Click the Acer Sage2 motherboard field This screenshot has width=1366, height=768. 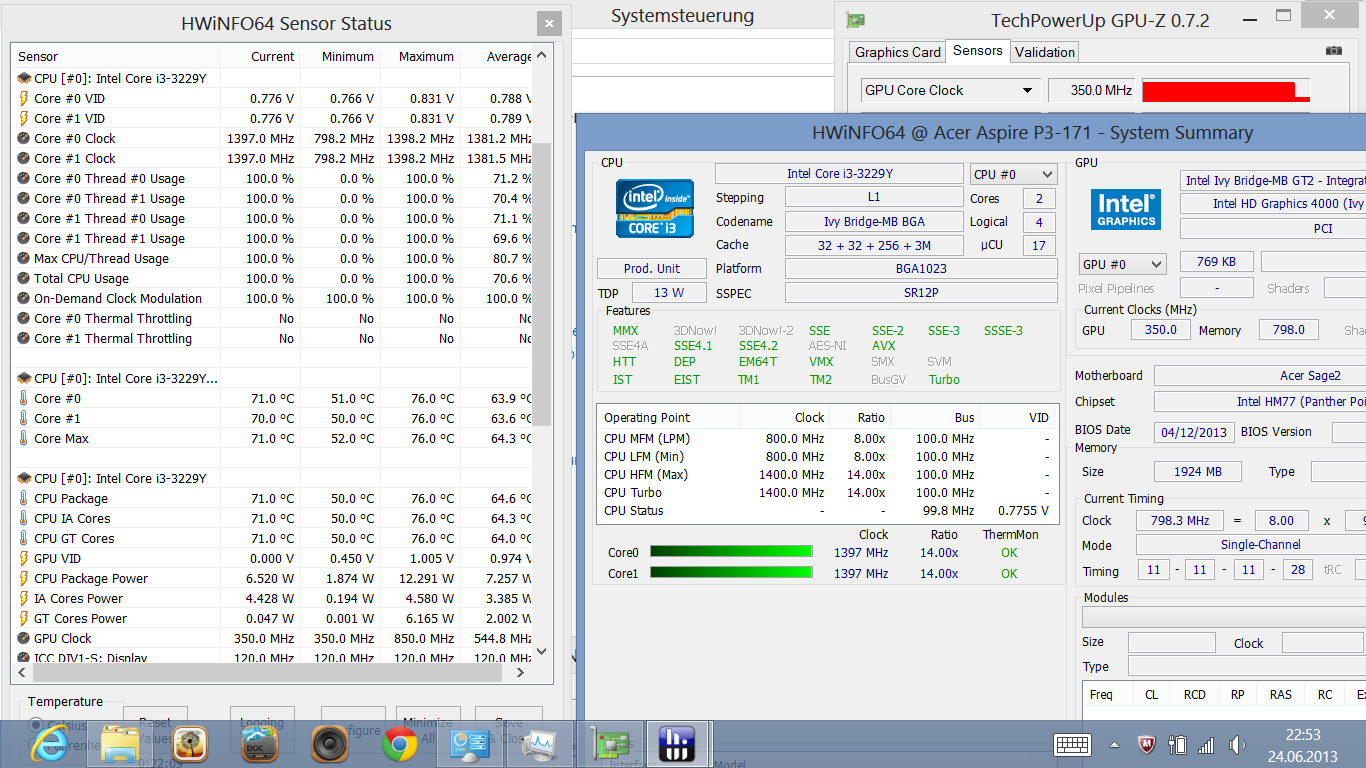pos(1260,375)
